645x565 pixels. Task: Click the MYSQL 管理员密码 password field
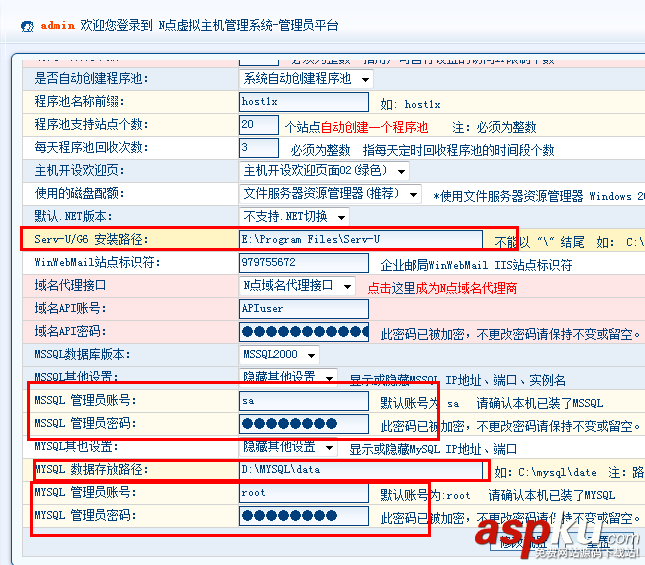click(x=304, y=516)
